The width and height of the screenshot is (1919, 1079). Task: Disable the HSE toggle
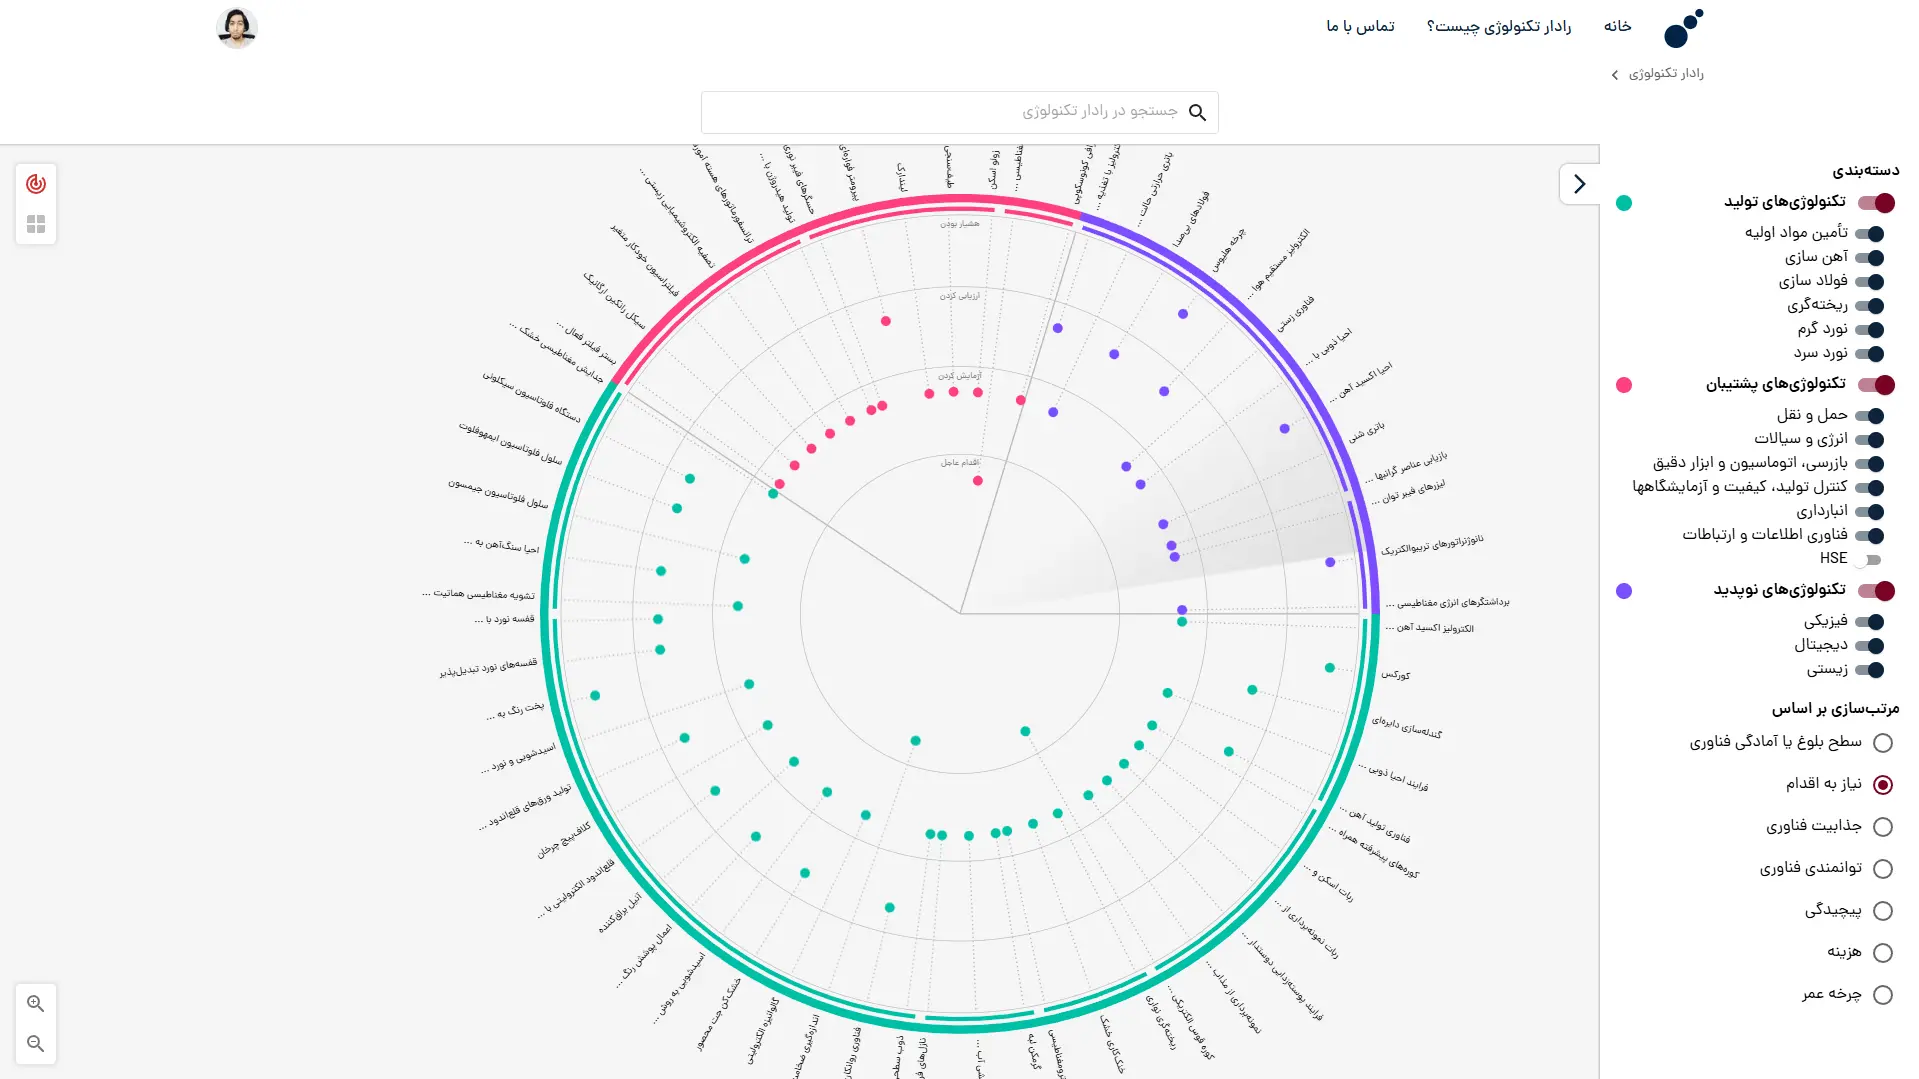point(1868,560)
